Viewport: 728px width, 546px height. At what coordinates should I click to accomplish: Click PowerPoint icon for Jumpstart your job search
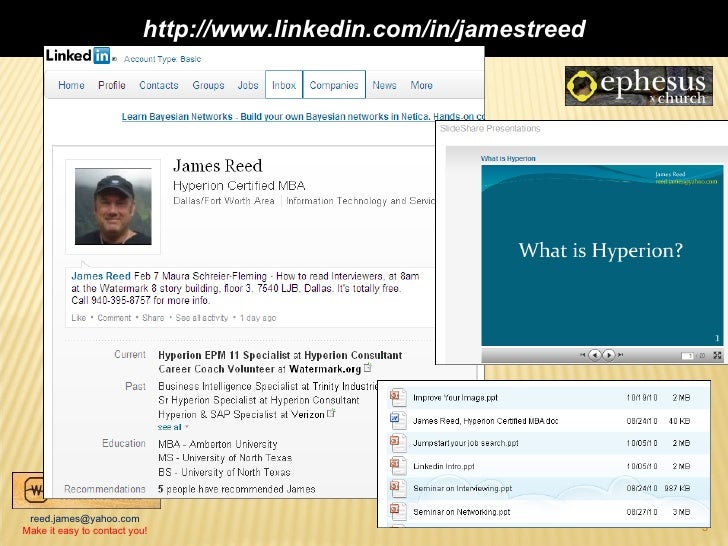tap(397, 443)
